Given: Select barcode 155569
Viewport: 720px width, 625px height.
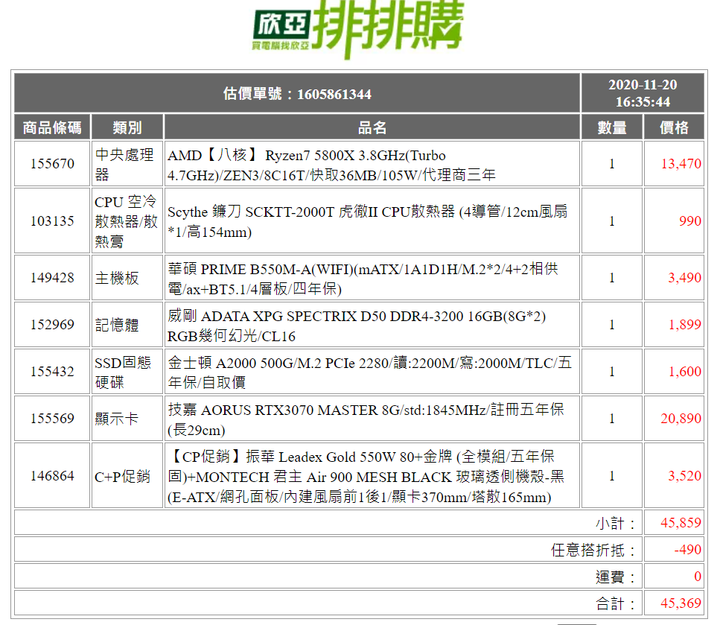Looking at the screenshot, I should [52, 418].
